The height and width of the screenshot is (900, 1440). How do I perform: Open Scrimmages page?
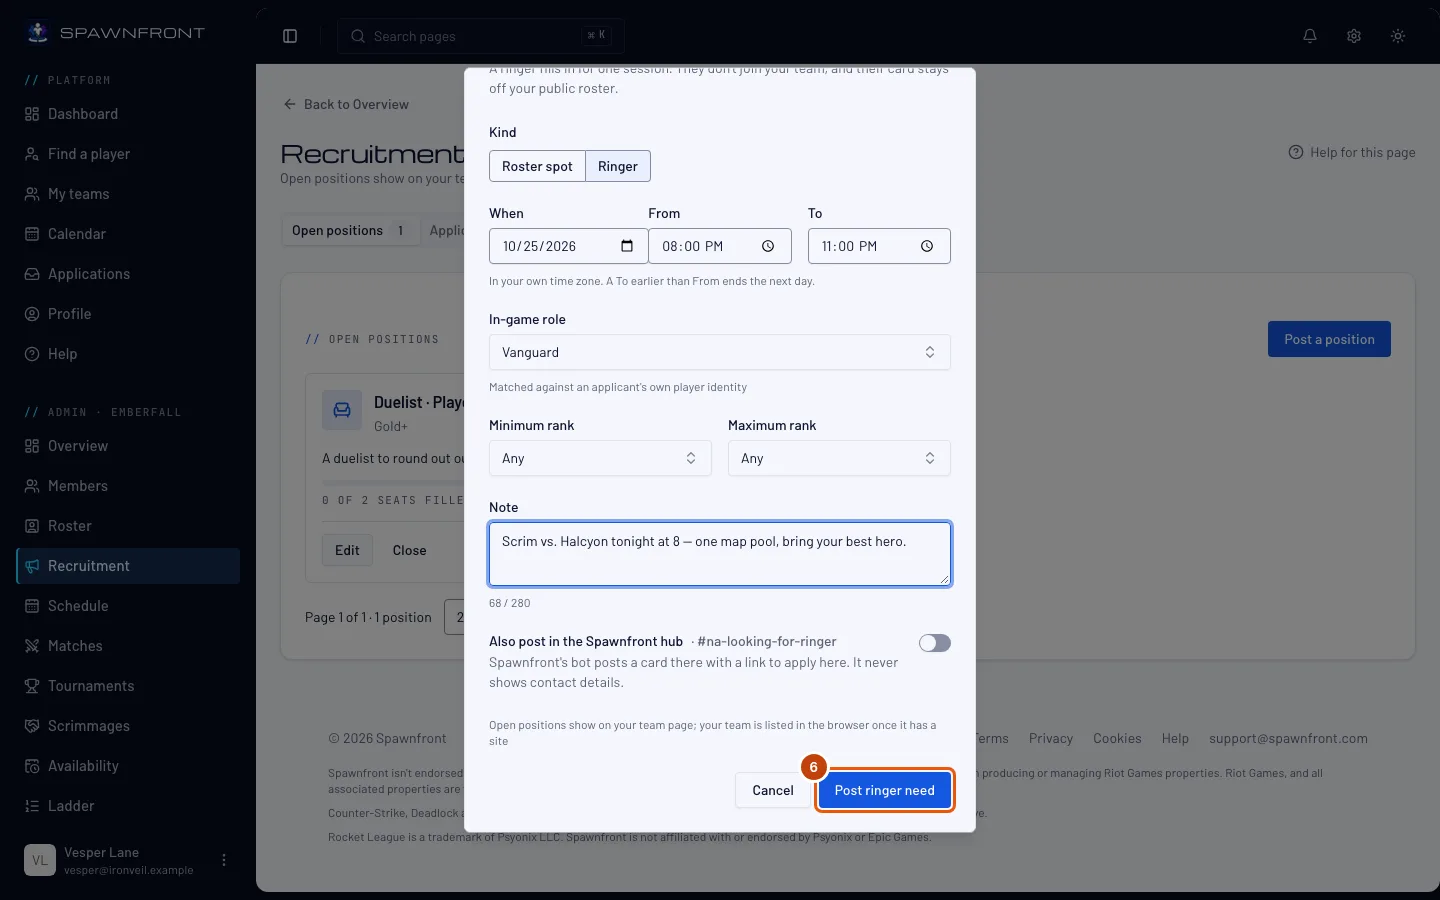coord(128,726)
